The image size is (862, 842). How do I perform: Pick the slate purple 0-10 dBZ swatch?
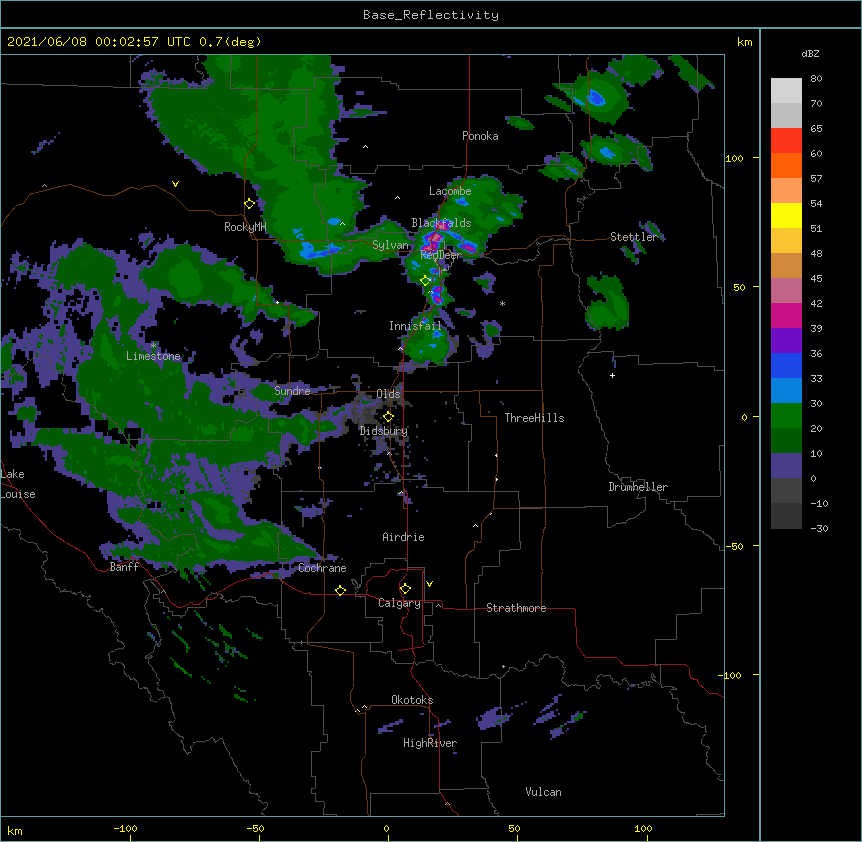coord(786,466)
